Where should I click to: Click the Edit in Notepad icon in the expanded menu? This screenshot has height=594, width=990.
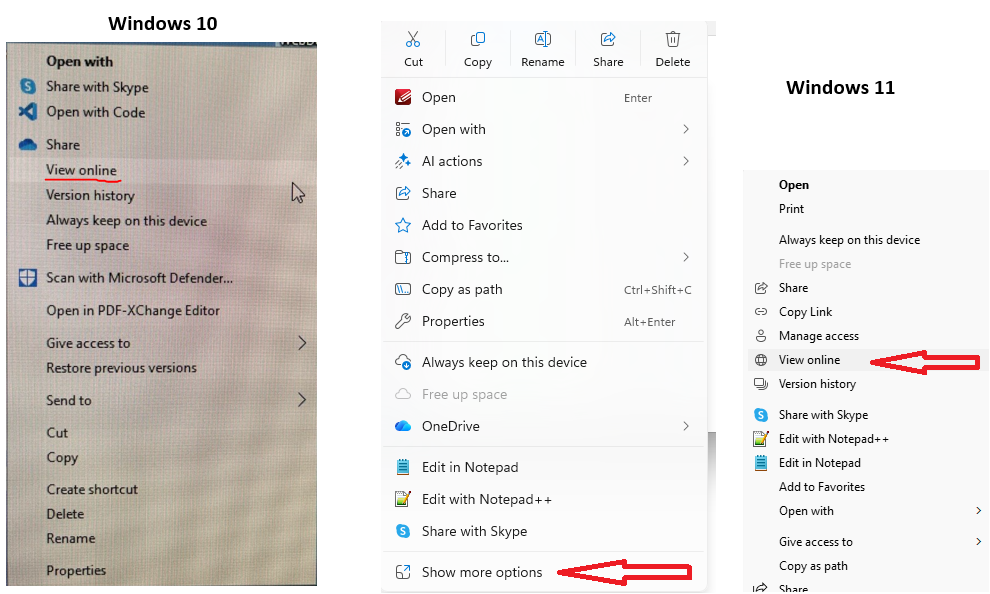(761, 463)
